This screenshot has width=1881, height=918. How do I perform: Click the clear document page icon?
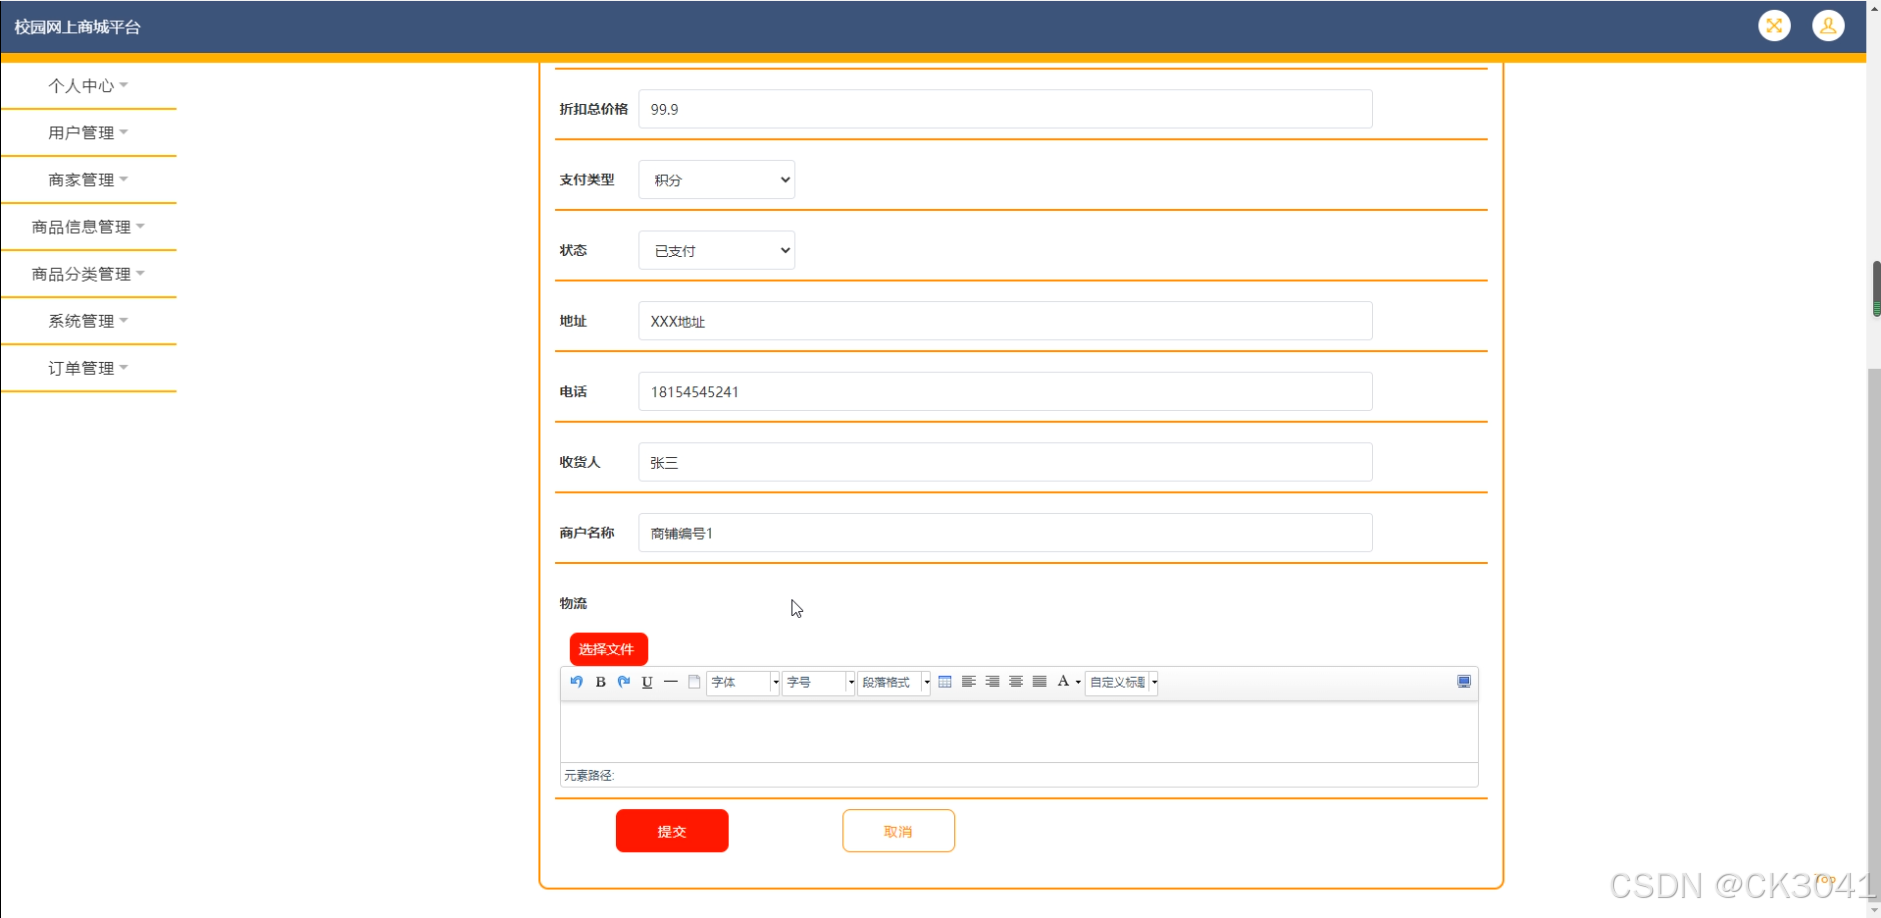(x=694, y=682)
